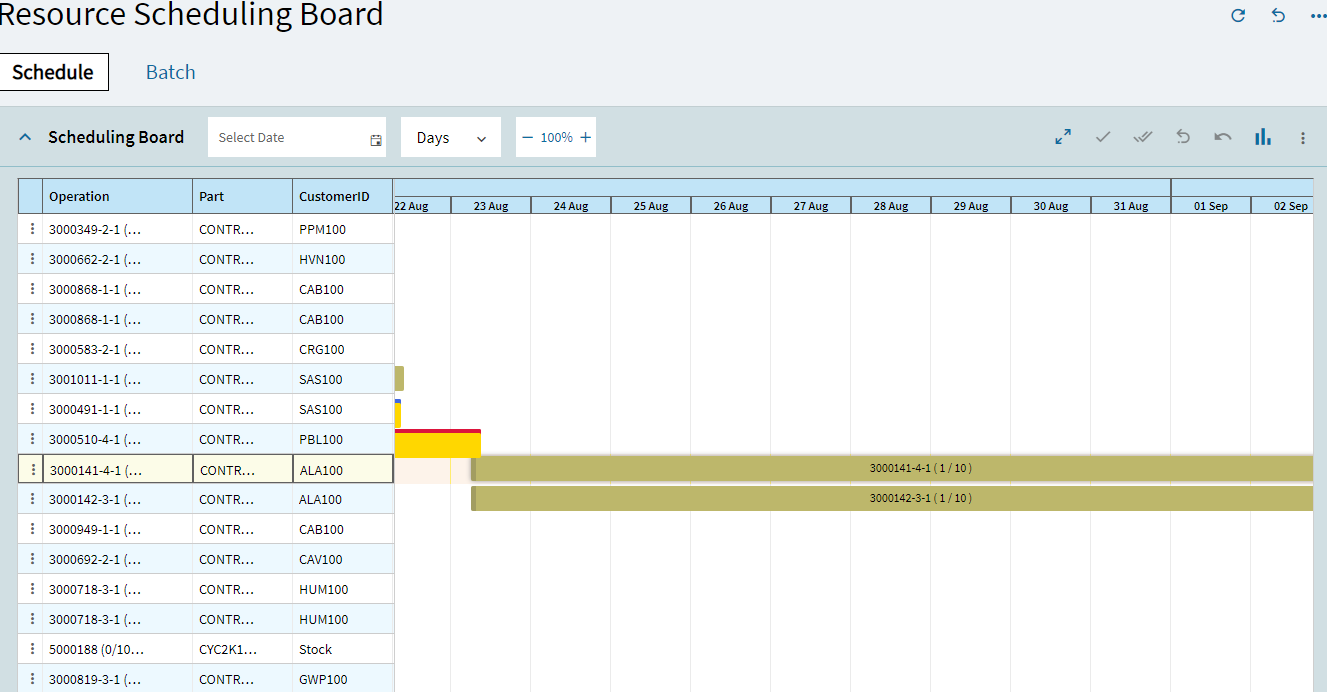Expand the scheduling board to fullscreen
This screenshot has width=1327, height=692.
click(x=1063, y=136)
